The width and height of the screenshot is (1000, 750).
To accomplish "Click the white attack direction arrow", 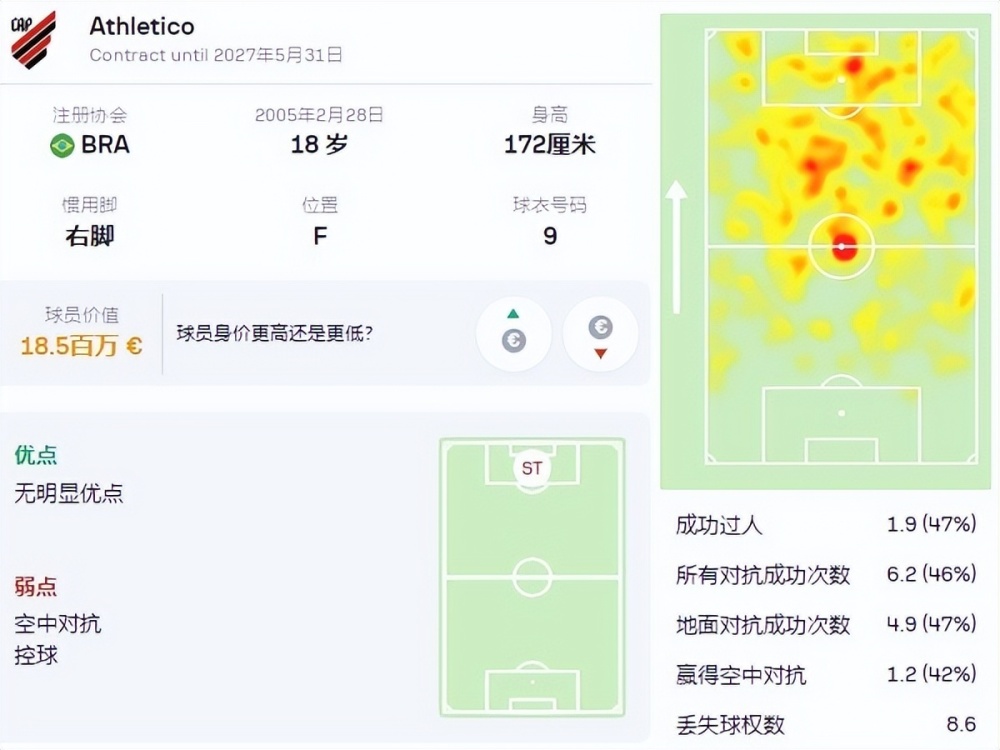I will point(676,247).
